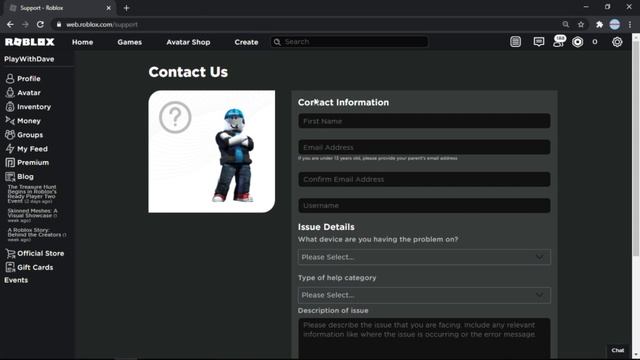Screen dimensions: 640x360
Task: Close the Support - Roblox tab
Action: click(108, 8)
